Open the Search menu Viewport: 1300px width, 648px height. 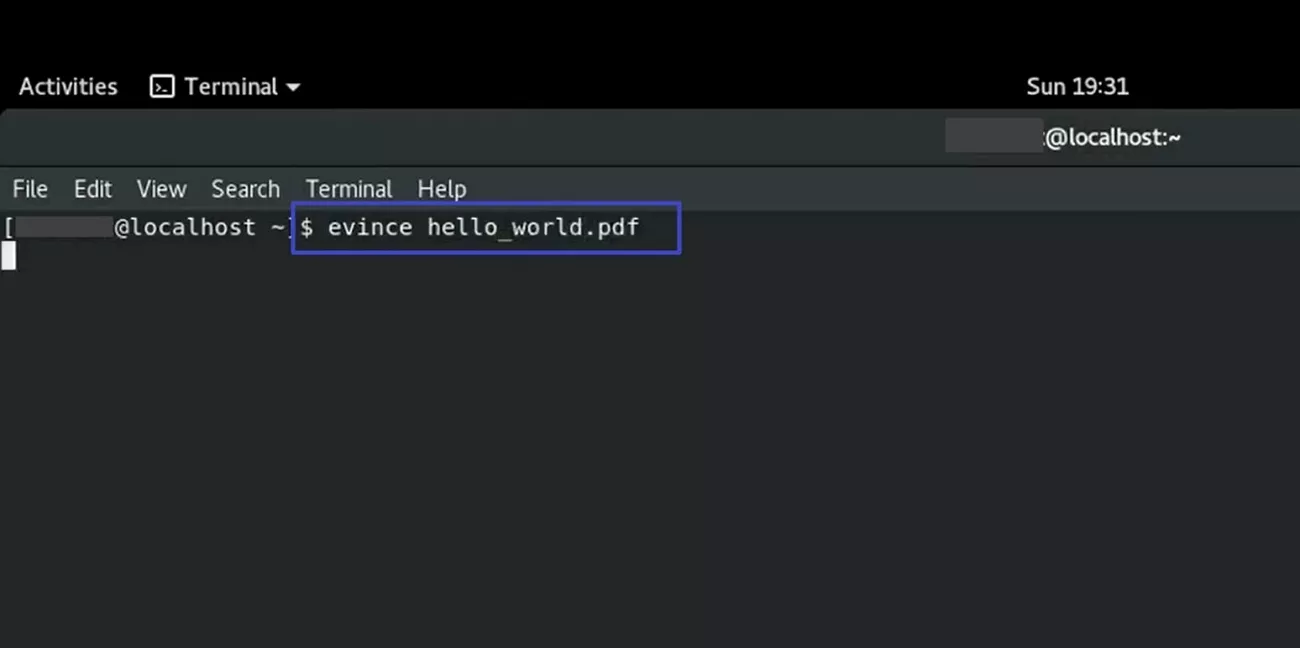click(245, 189)
